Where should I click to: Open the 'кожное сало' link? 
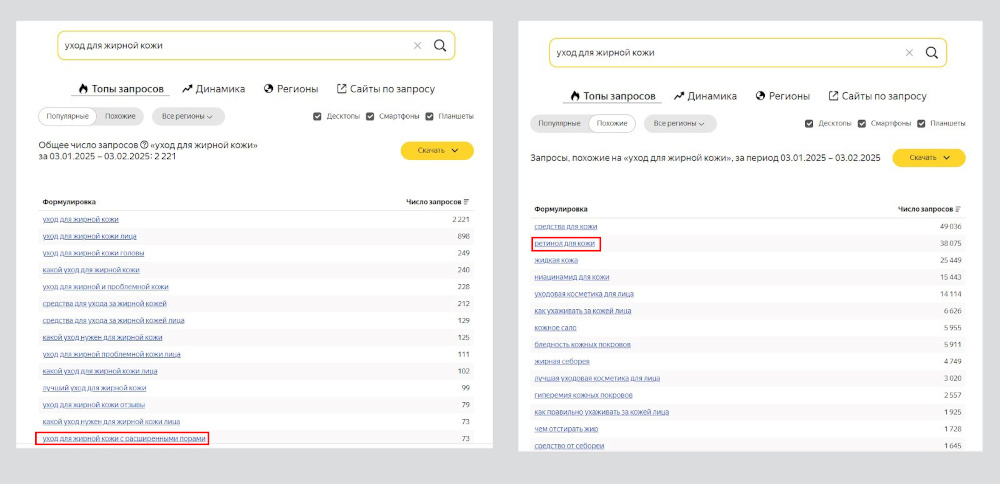(555, 328)
